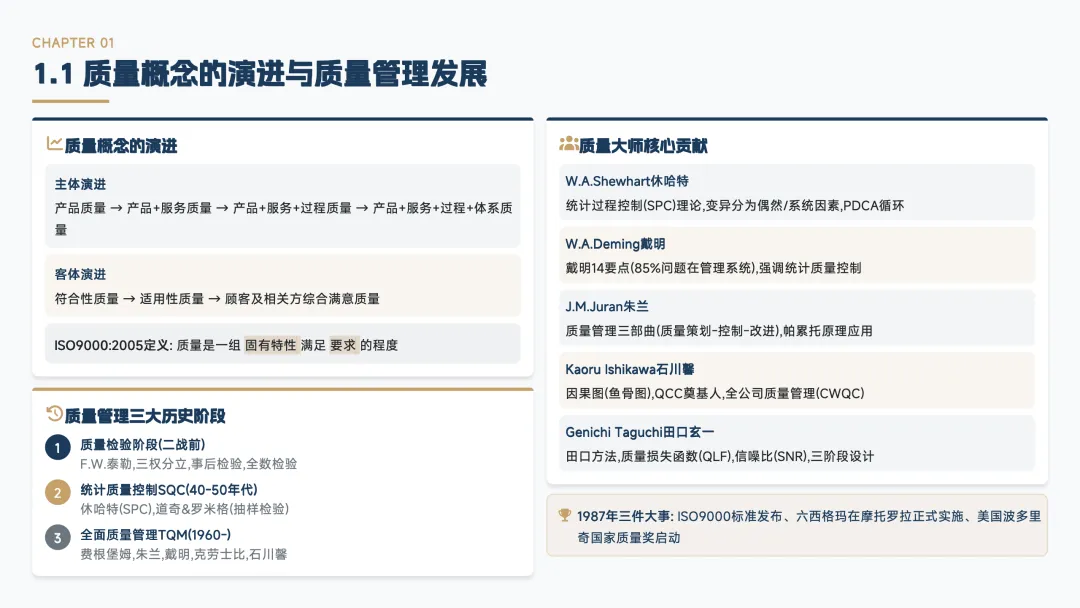
Task: Click the 客体演进 subheading
Action: (x=81, y=274)
